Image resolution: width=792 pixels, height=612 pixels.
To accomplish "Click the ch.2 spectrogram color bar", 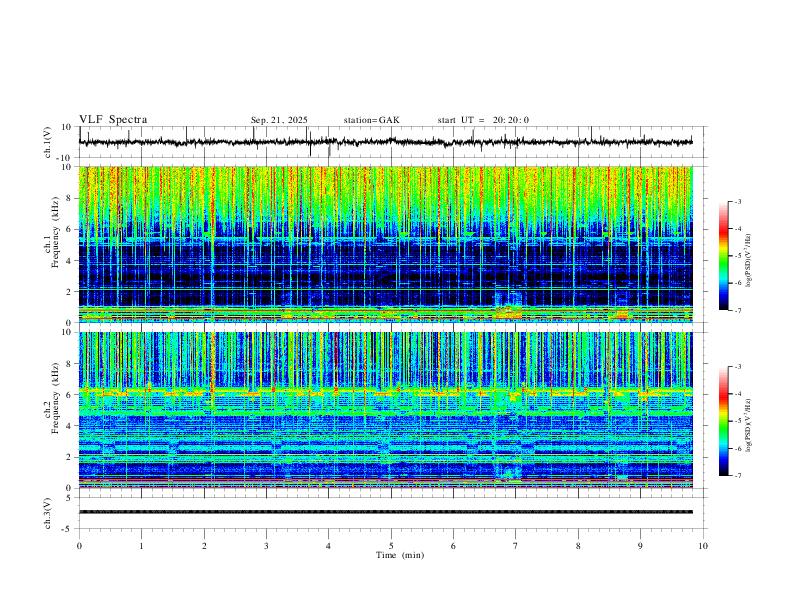I will click(x=723, y=421).
